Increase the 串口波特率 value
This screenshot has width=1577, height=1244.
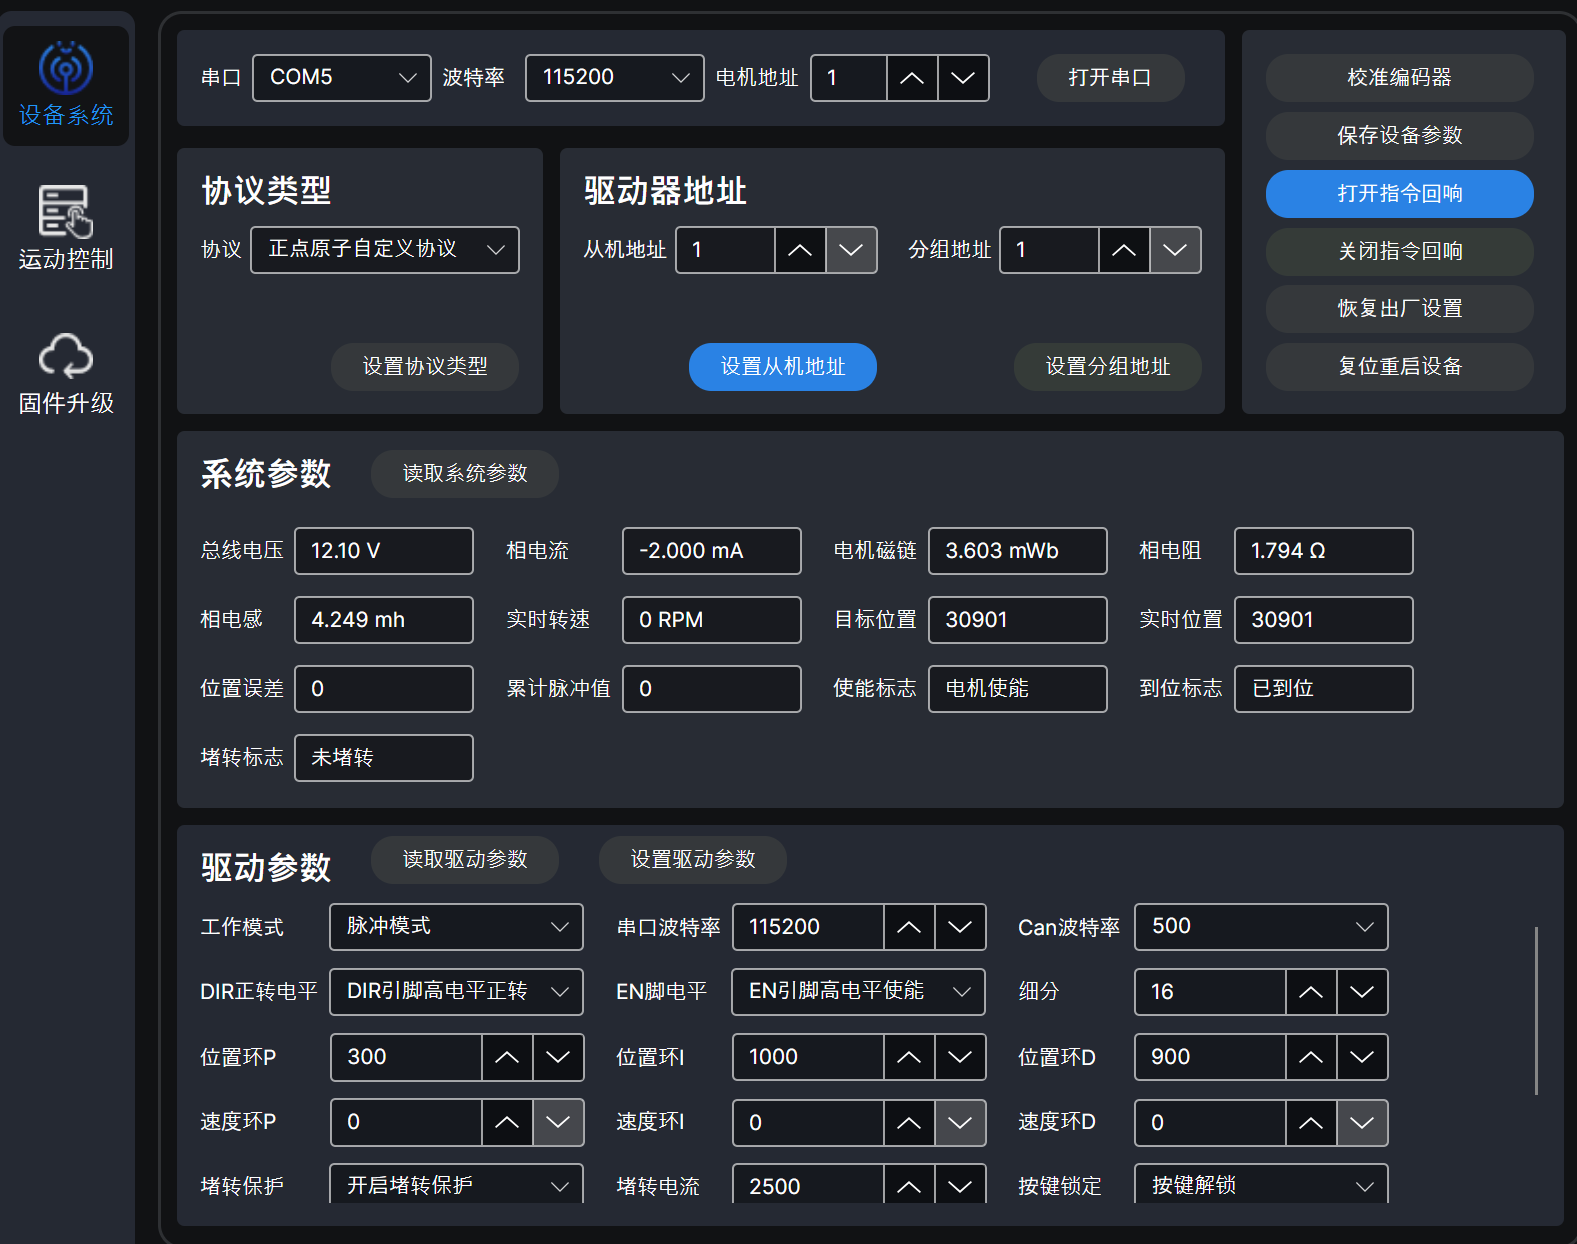point(909,927)
